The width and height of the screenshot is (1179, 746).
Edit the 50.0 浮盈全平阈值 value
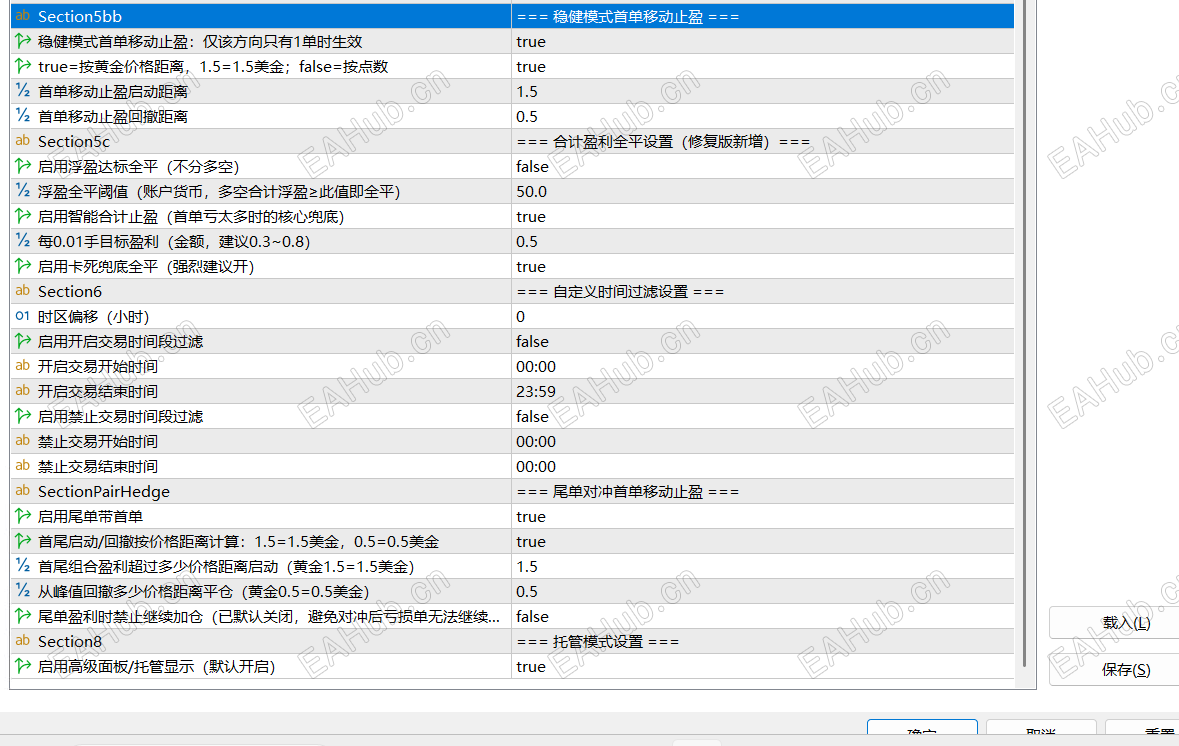point(762,191)
